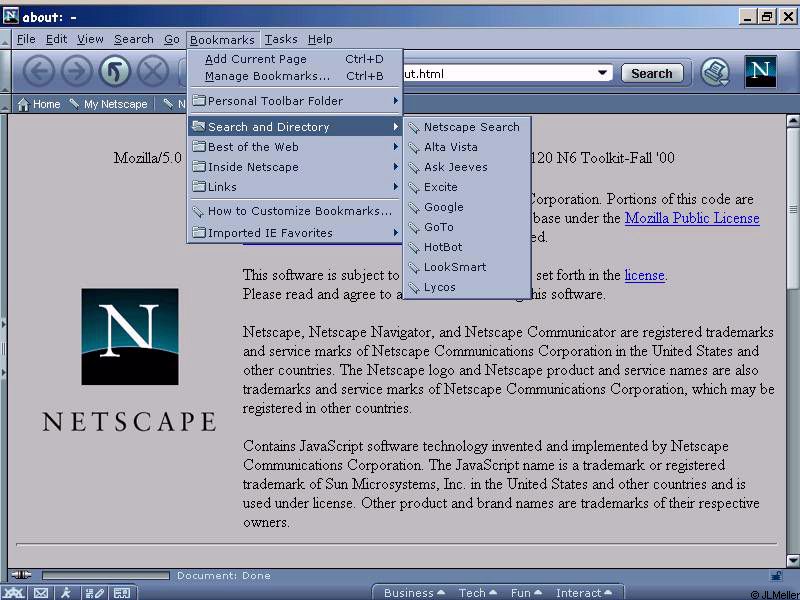800x600 pixels.
Task: Open the Alta Vista bookmark
Action: click(x=467, y=147)
